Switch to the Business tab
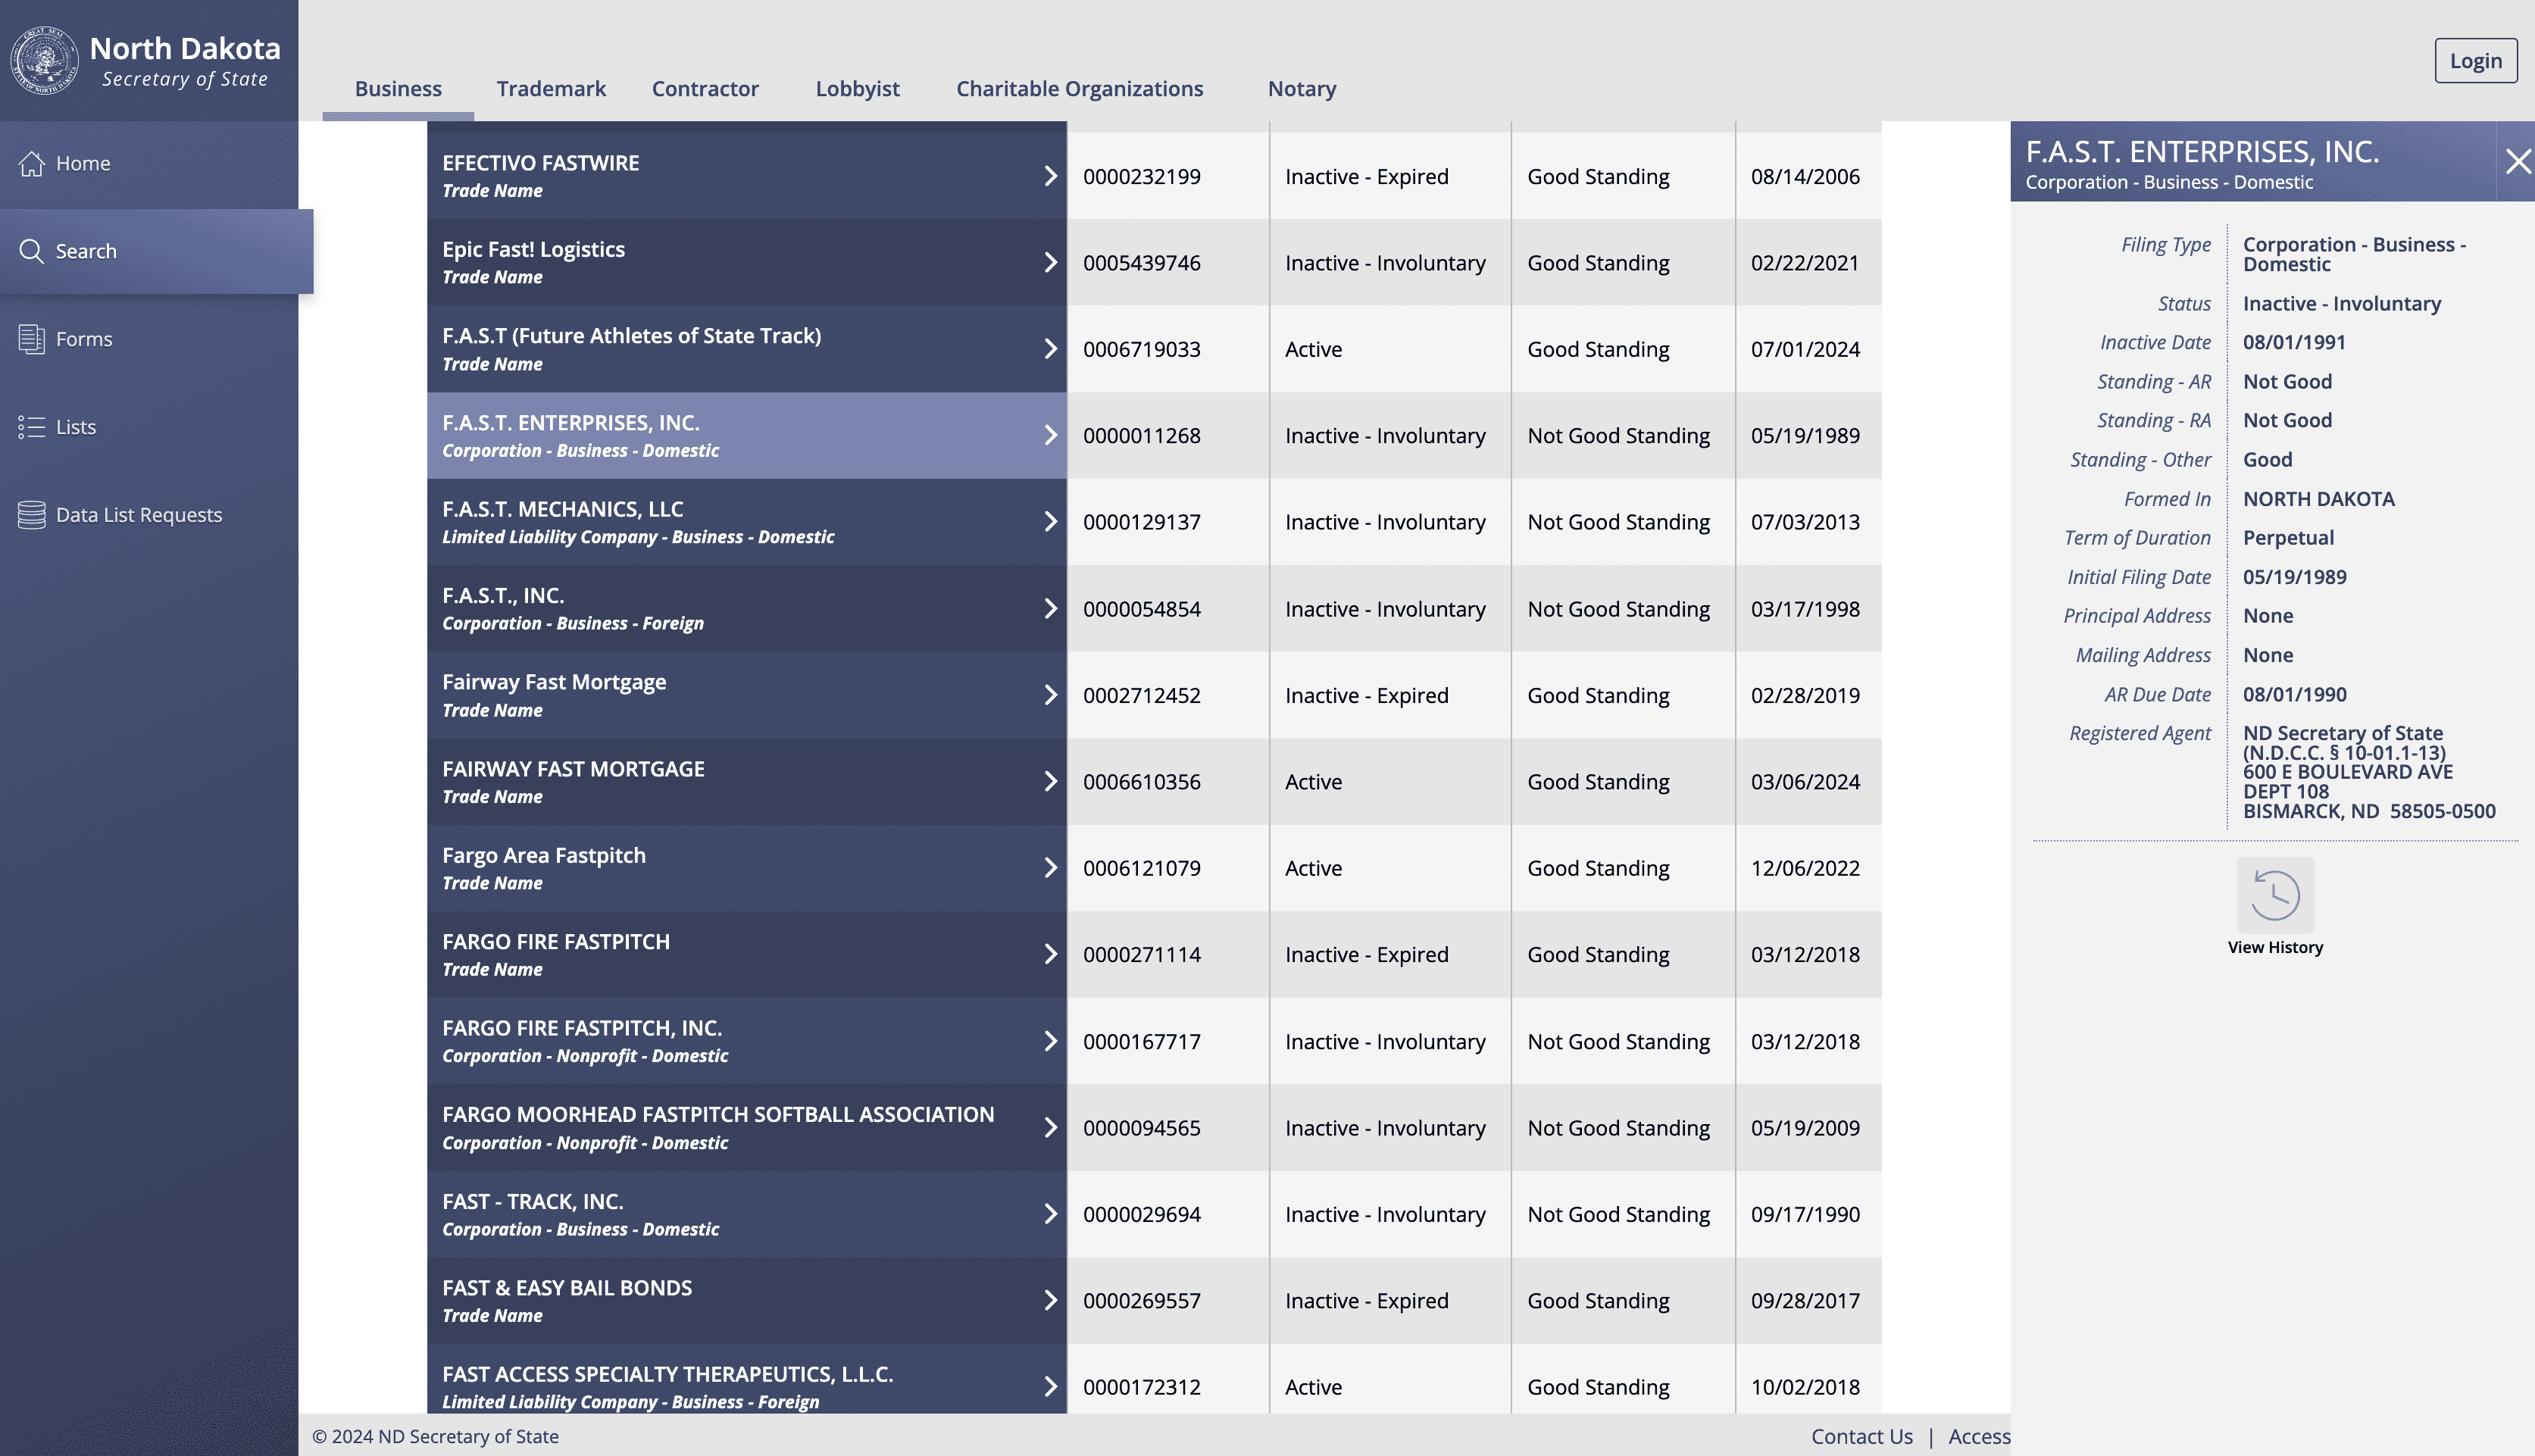2535x1456 pixels. [x=398, y=88]
